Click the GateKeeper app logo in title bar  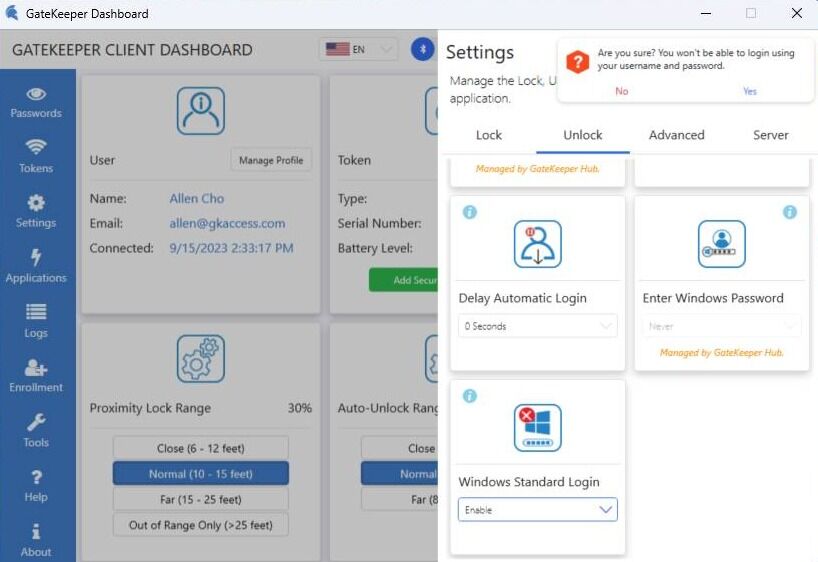coord(12,13)
